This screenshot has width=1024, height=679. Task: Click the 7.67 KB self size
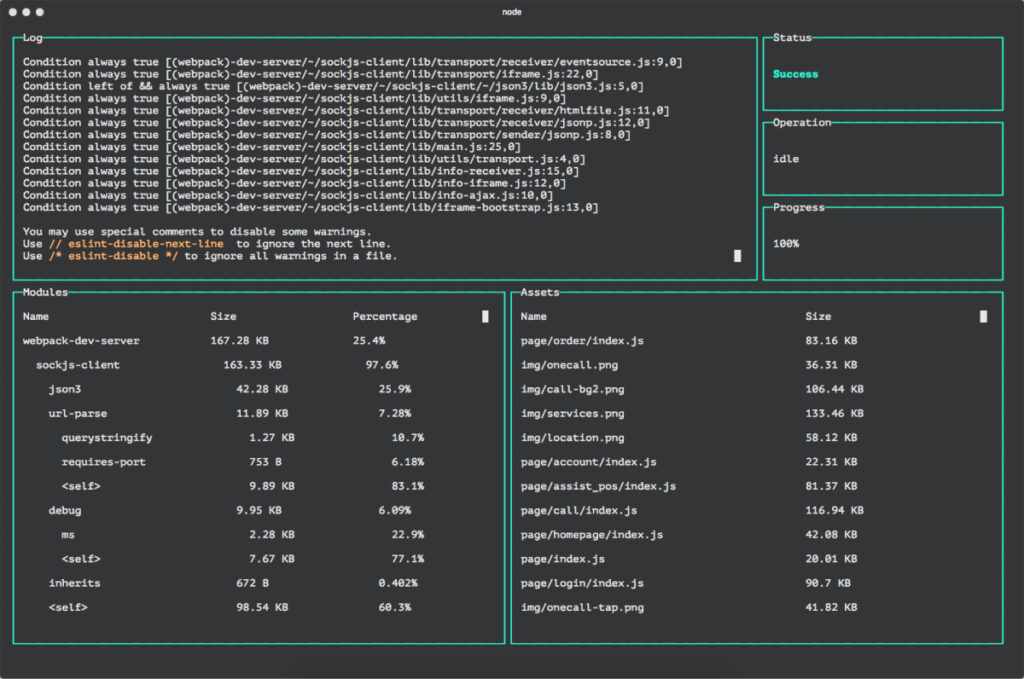click(x=272, y=559)
